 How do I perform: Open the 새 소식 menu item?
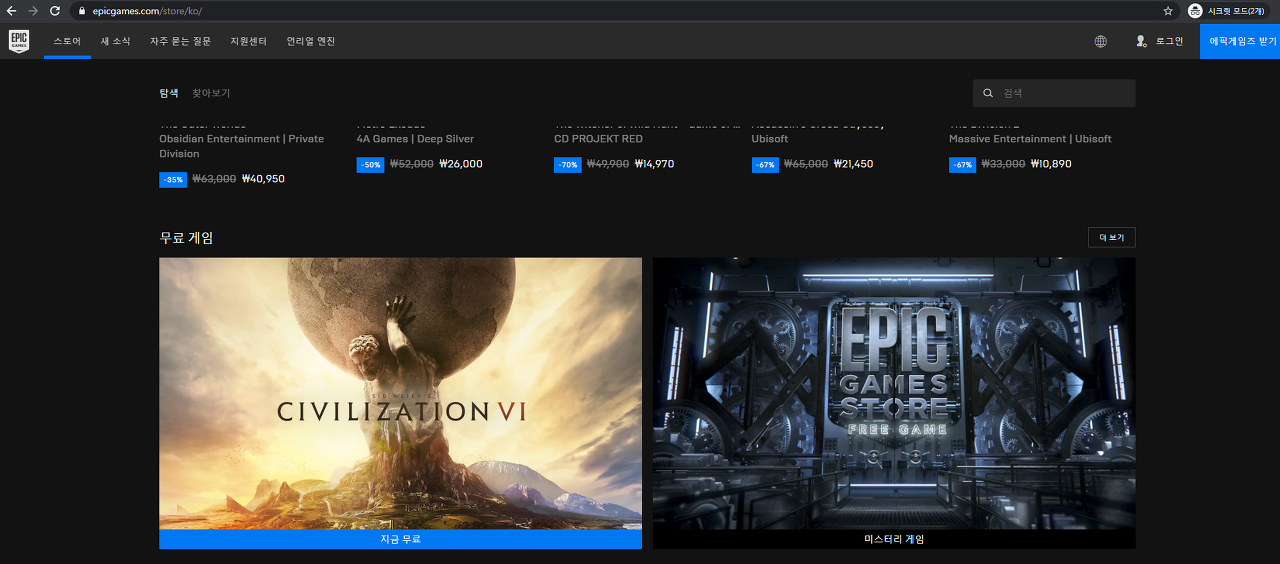(115, 41)
